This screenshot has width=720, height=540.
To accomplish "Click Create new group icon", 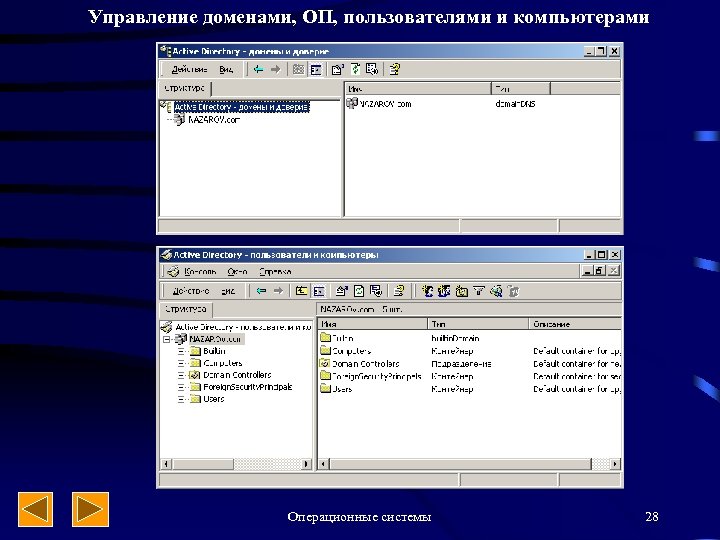I will click(x=444, y=291).
